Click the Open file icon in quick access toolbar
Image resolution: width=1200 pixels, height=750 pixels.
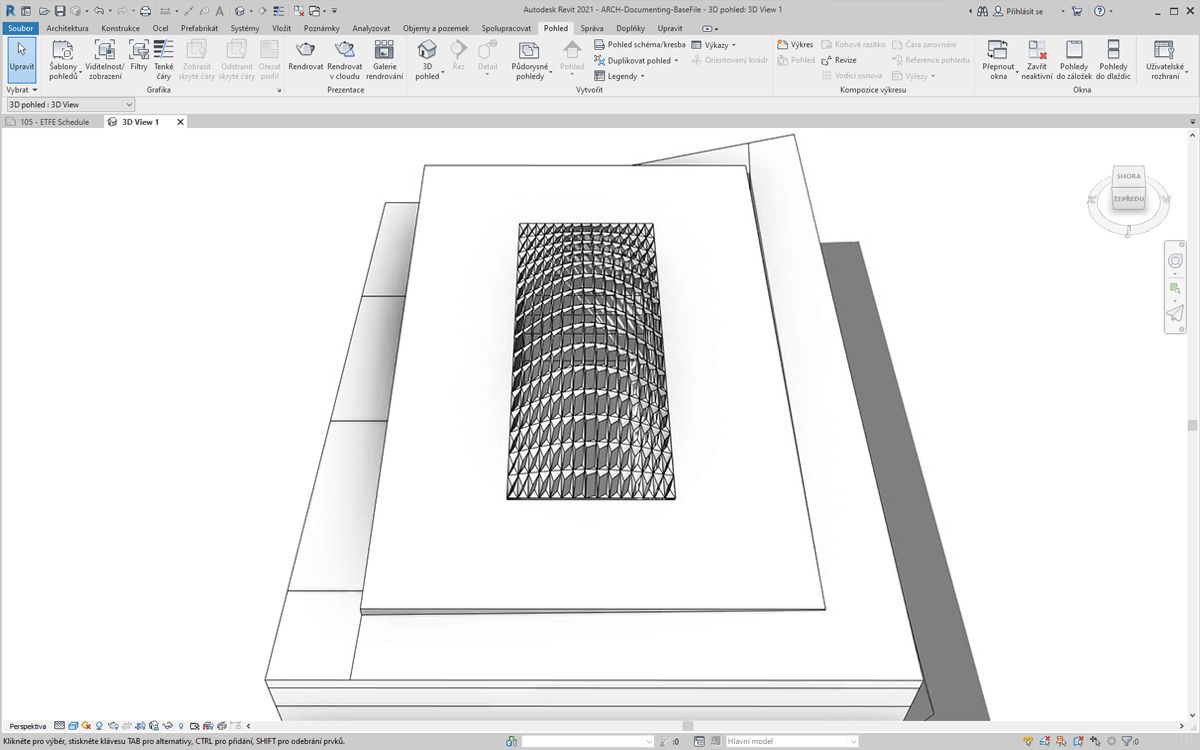[x=45, y=10]
